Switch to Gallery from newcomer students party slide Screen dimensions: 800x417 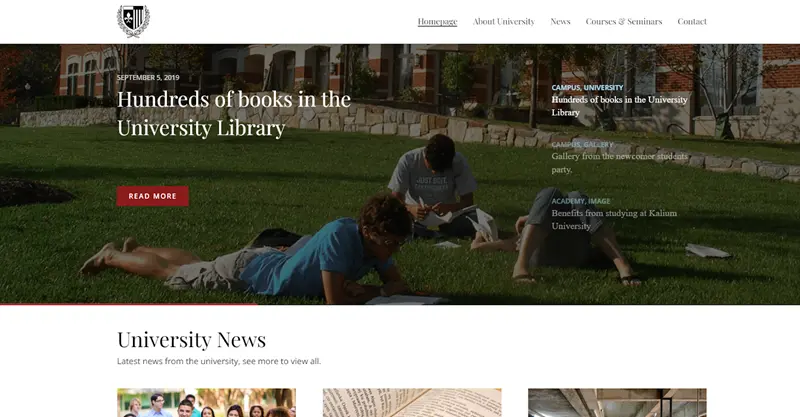tap(619, 163)
